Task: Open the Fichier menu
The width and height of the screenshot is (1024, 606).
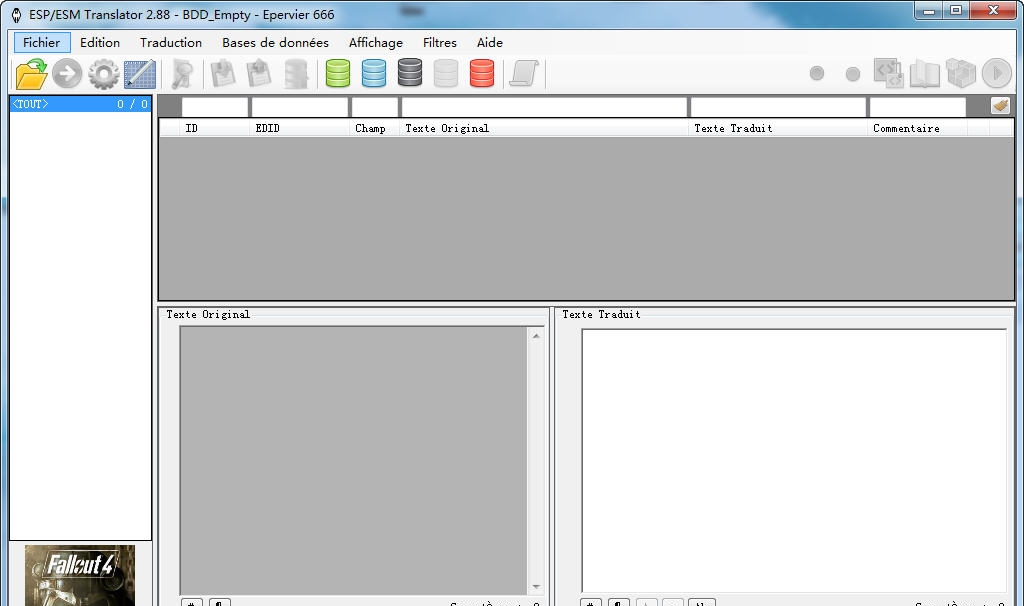Action: pyautogui.click(x=42, y=43)
